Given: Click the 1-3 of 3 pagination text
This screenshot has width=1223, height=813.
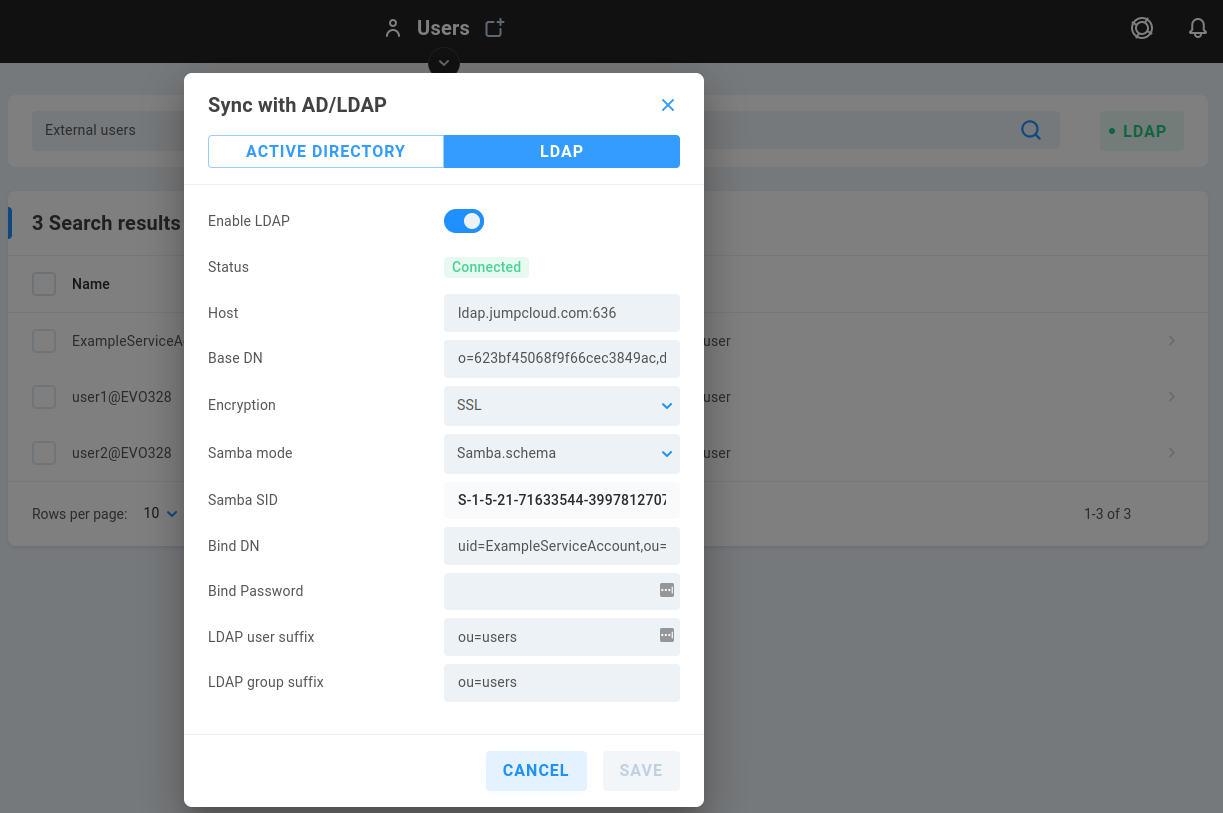Looking at the screenshot, I should coord(1108,514).
